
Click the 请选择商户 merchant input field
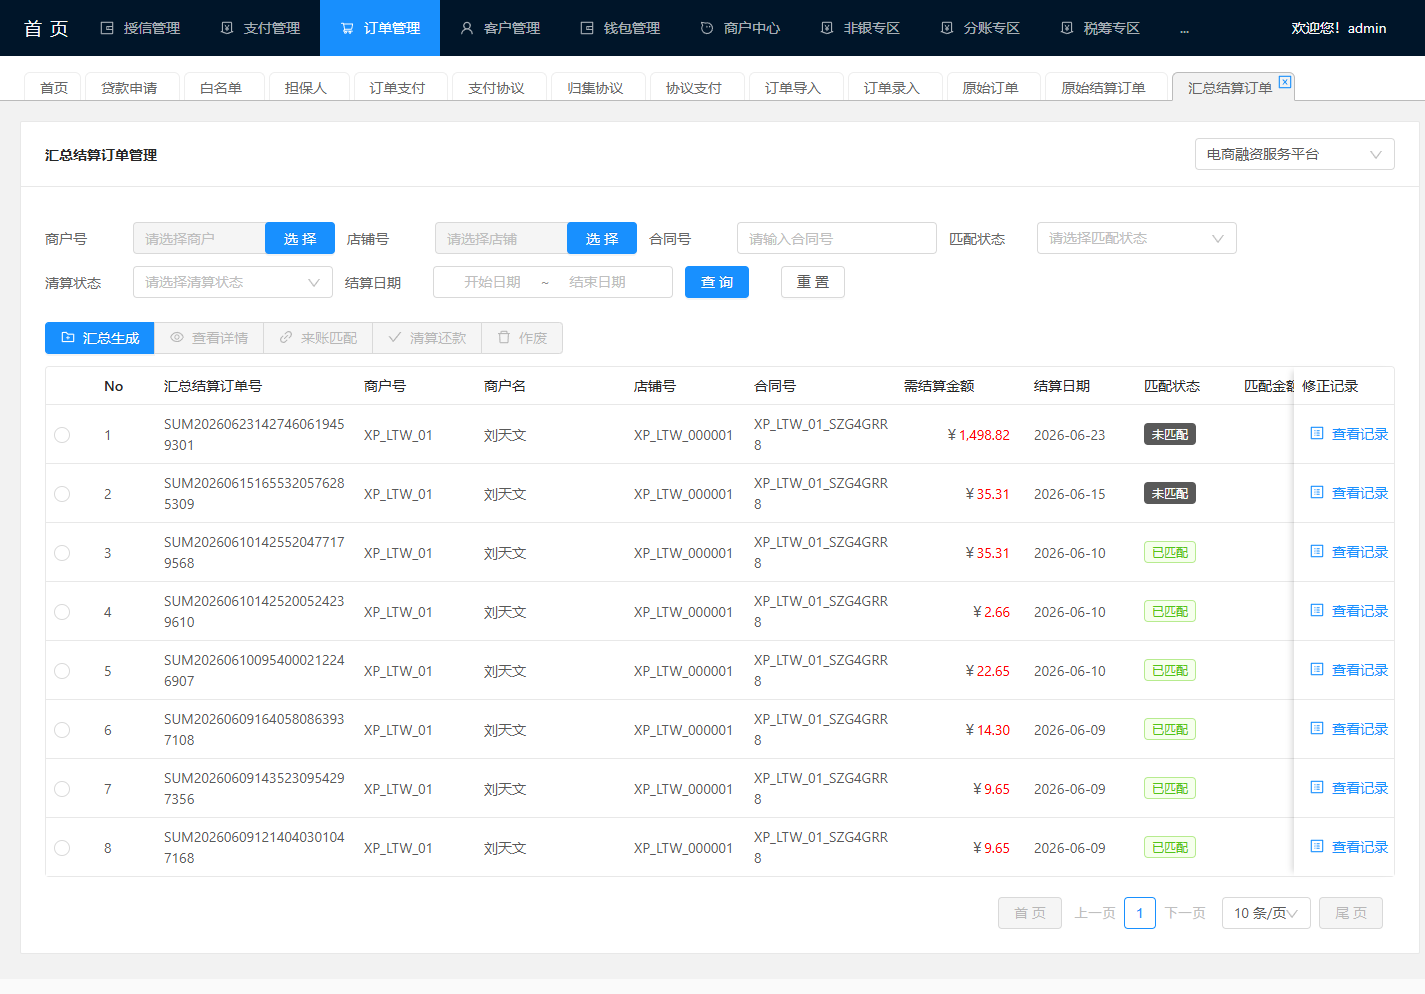[x=199, y=238]
